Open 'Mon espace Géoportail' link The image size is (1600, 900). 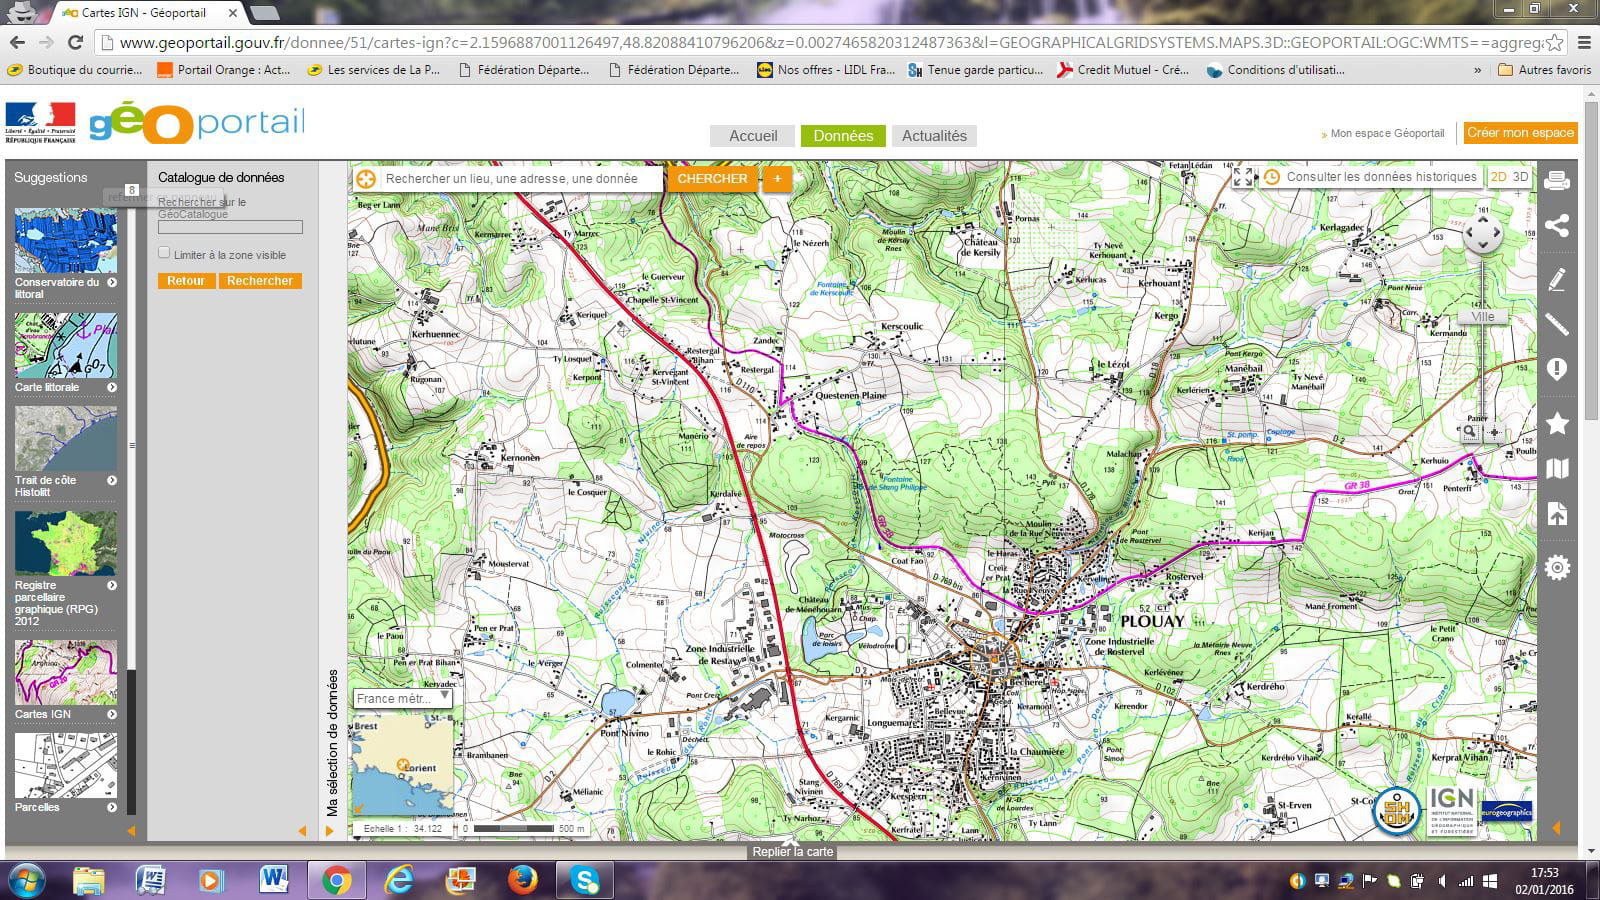tap(1387, 133)
